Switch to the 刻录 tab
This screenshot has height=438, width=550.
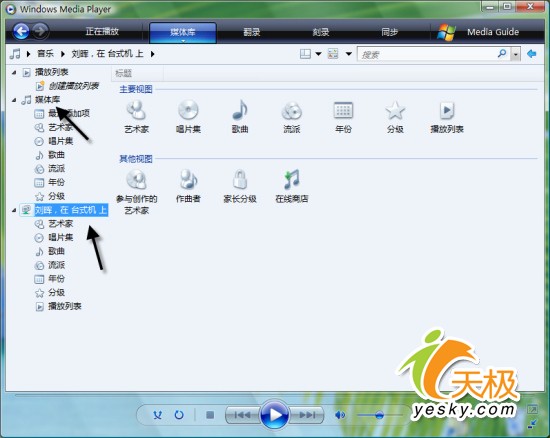pos(321,32)
